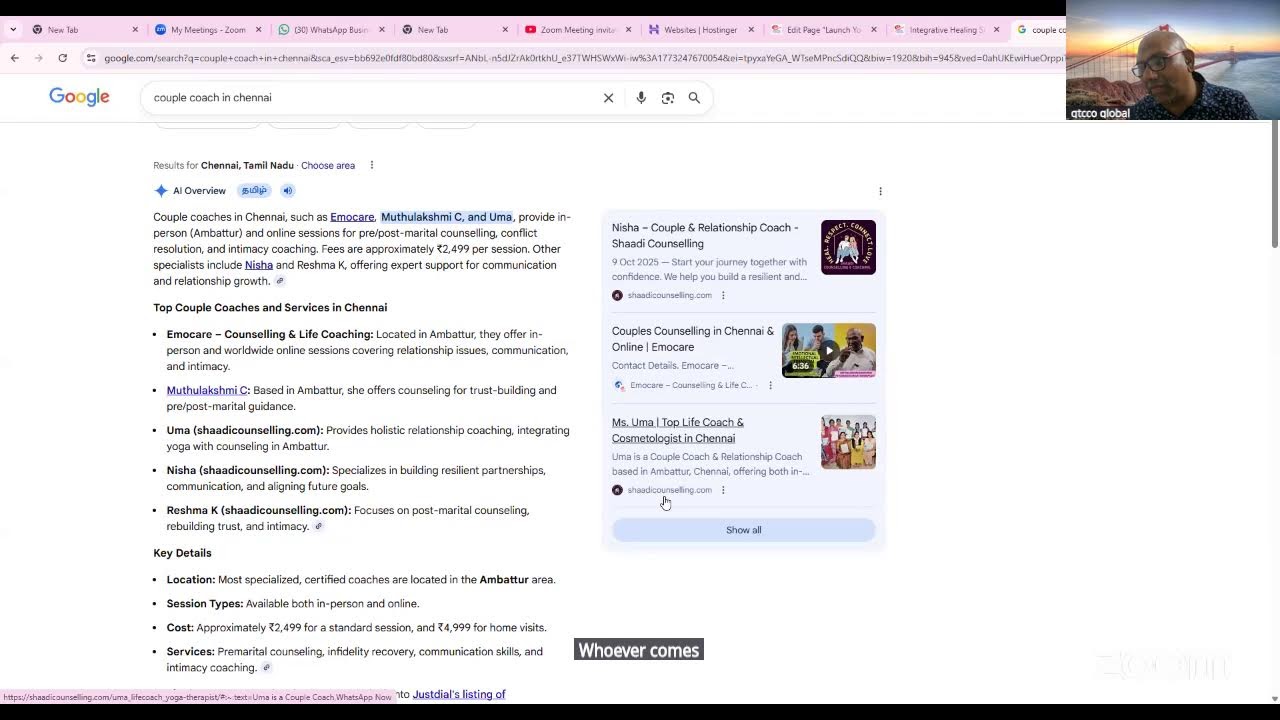Screen dimensions: 1280x720
Task: Listen to the AI Overview audio
Action: [x=287, y=191]
